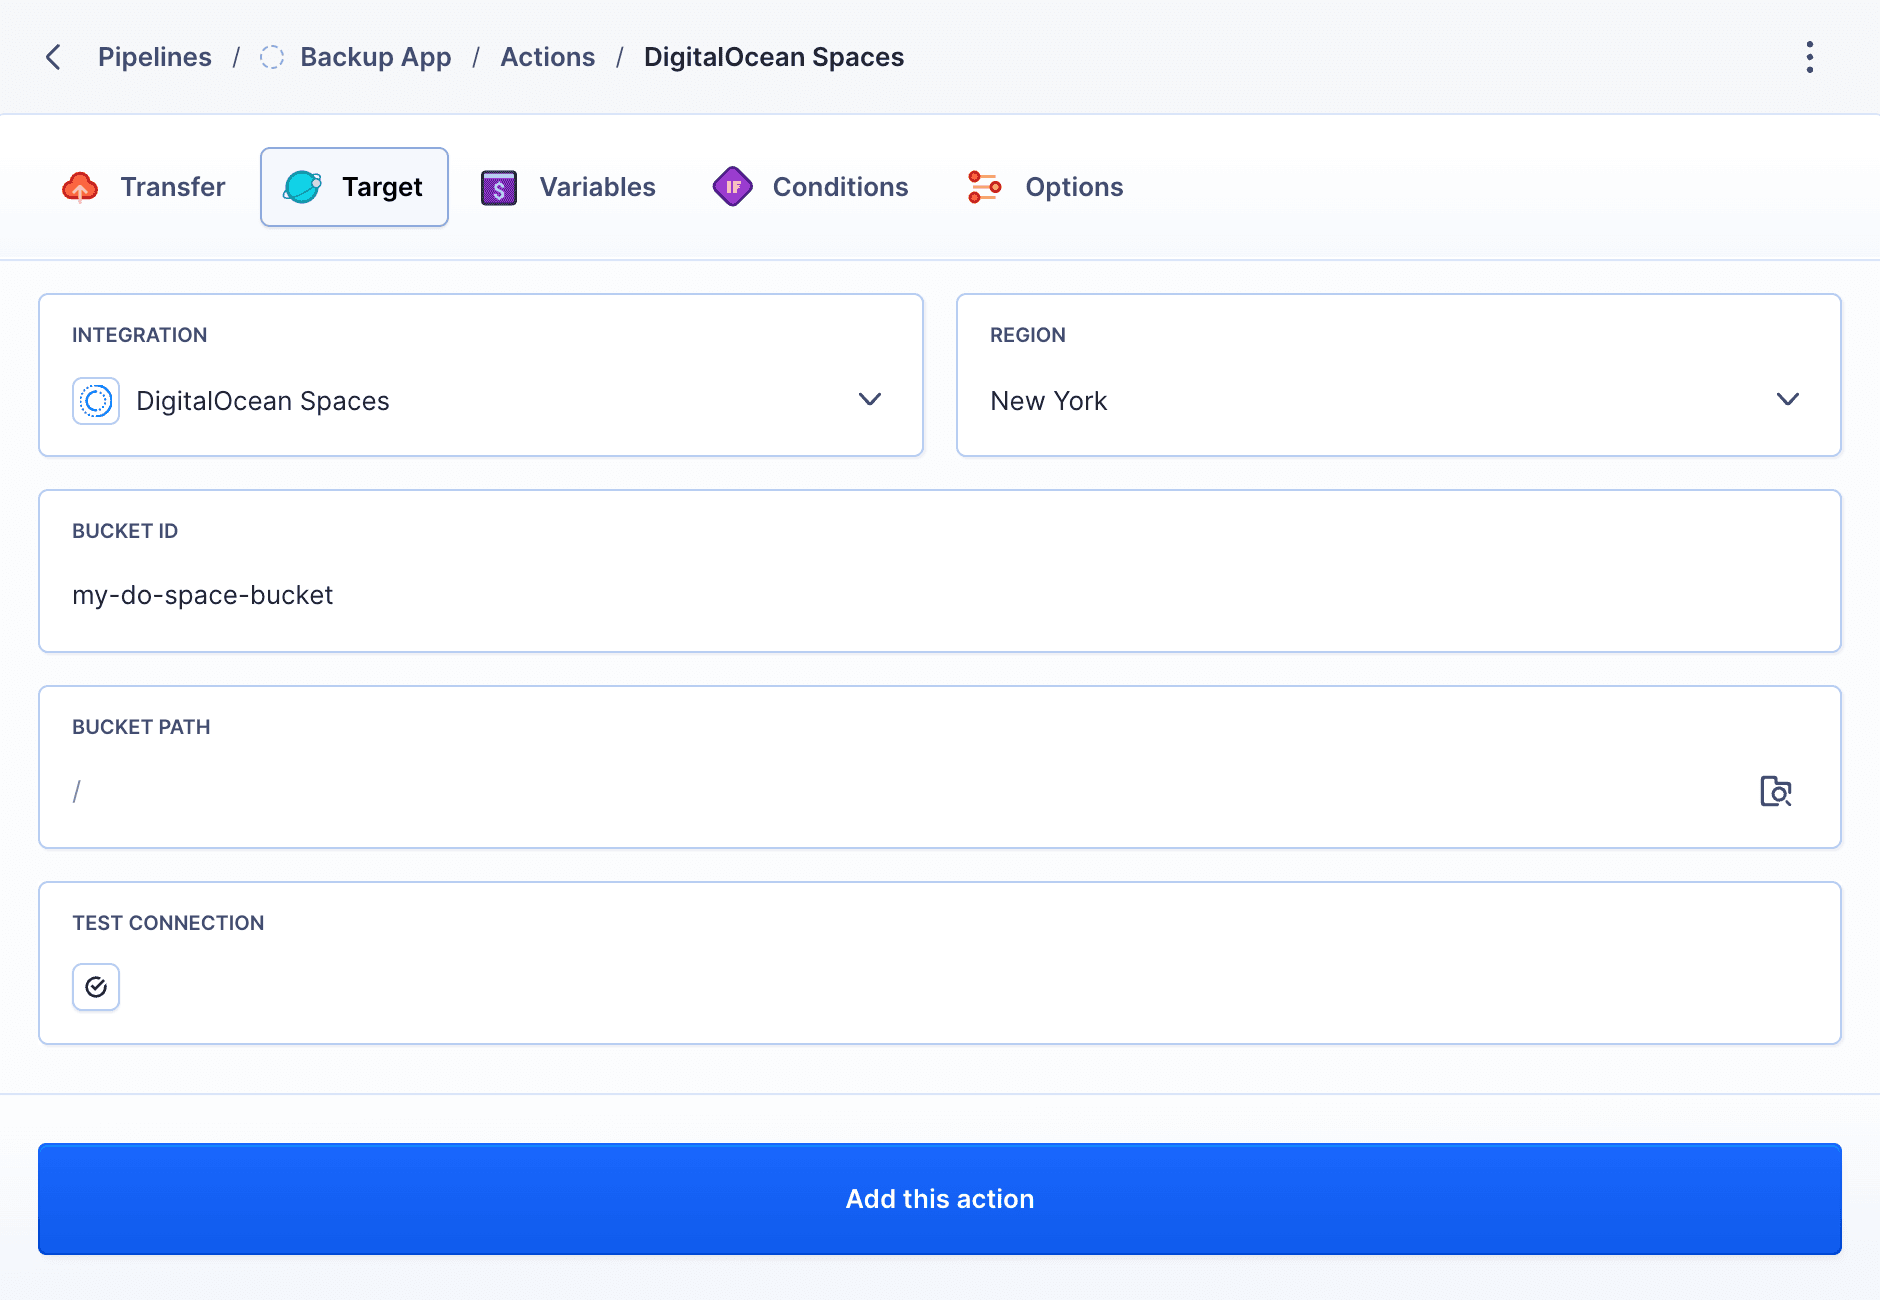Click the DigitalOcean Spaces integration logo
This screenshot has width=1880, height=1300.
click(95, 400)
